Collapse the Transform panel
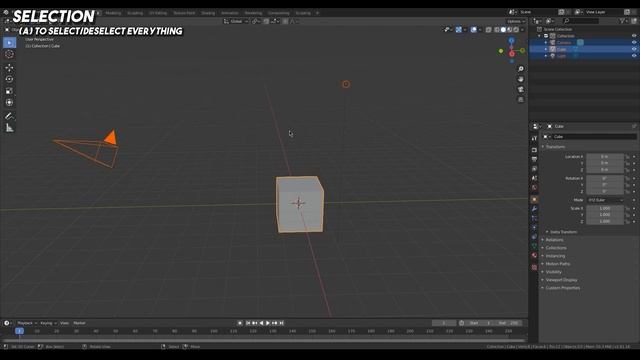 click(554, 147)
